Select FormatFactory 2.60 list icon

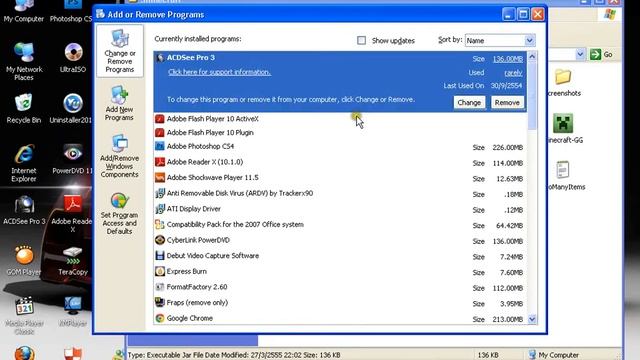pyautogui.click(x=160, y=287)
